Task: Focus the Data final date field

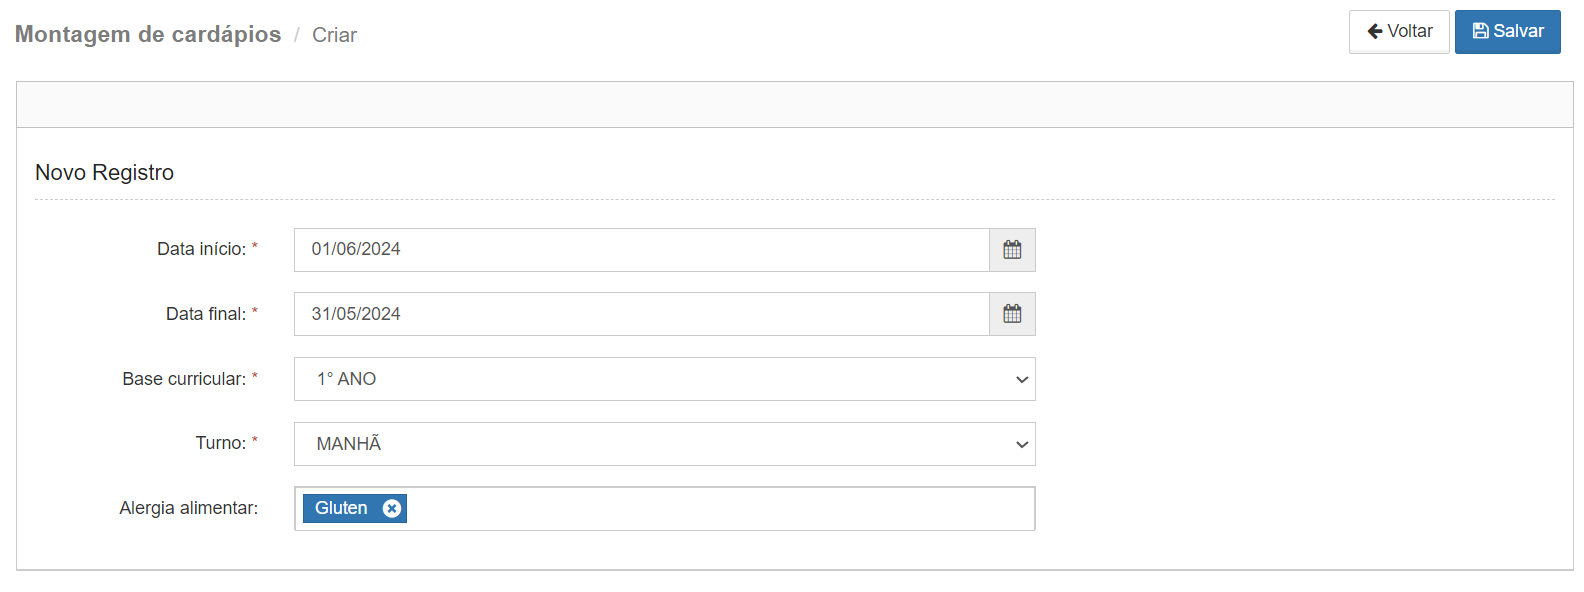Action: 642,314
